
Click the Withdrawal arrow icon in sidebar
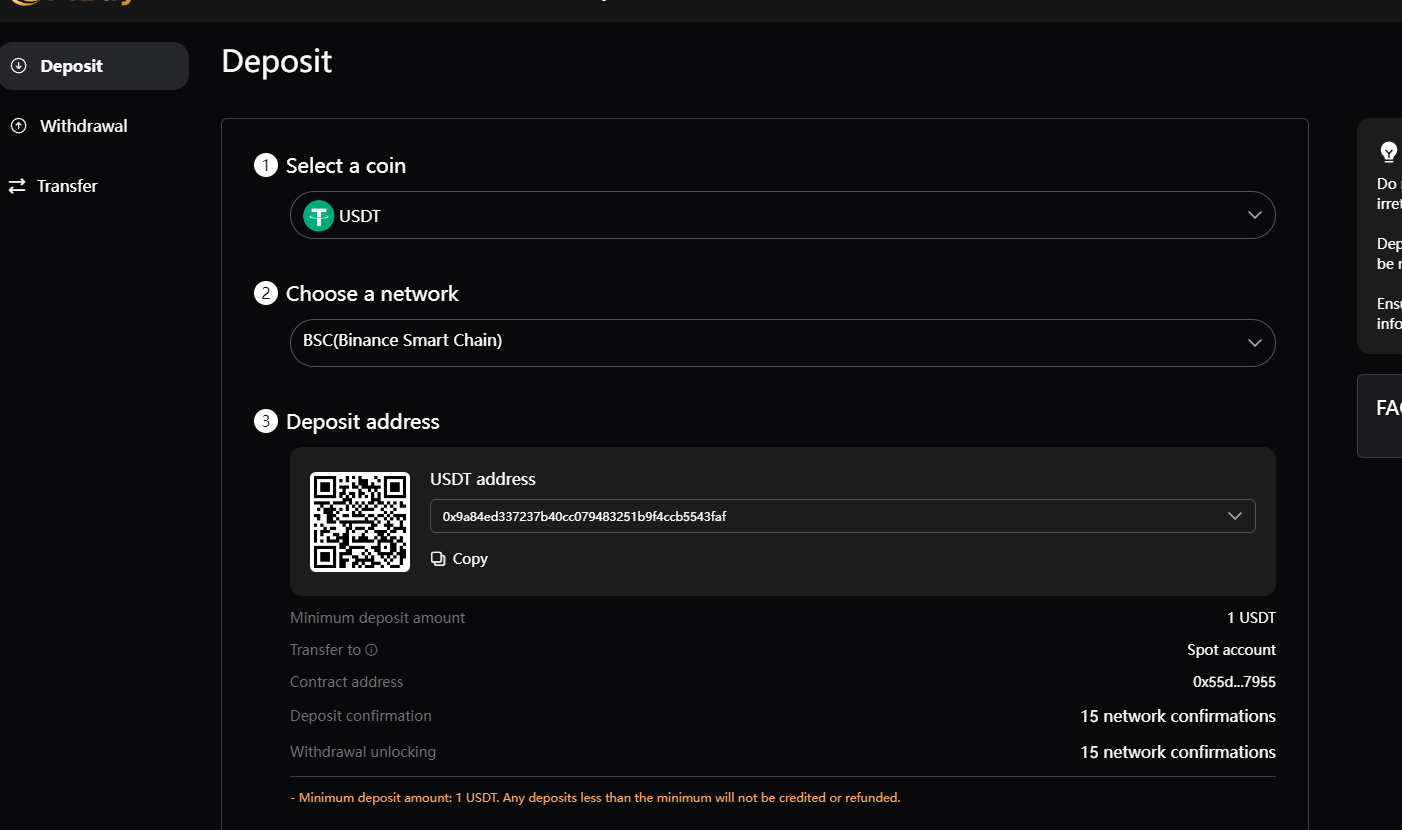click(18, 126)
